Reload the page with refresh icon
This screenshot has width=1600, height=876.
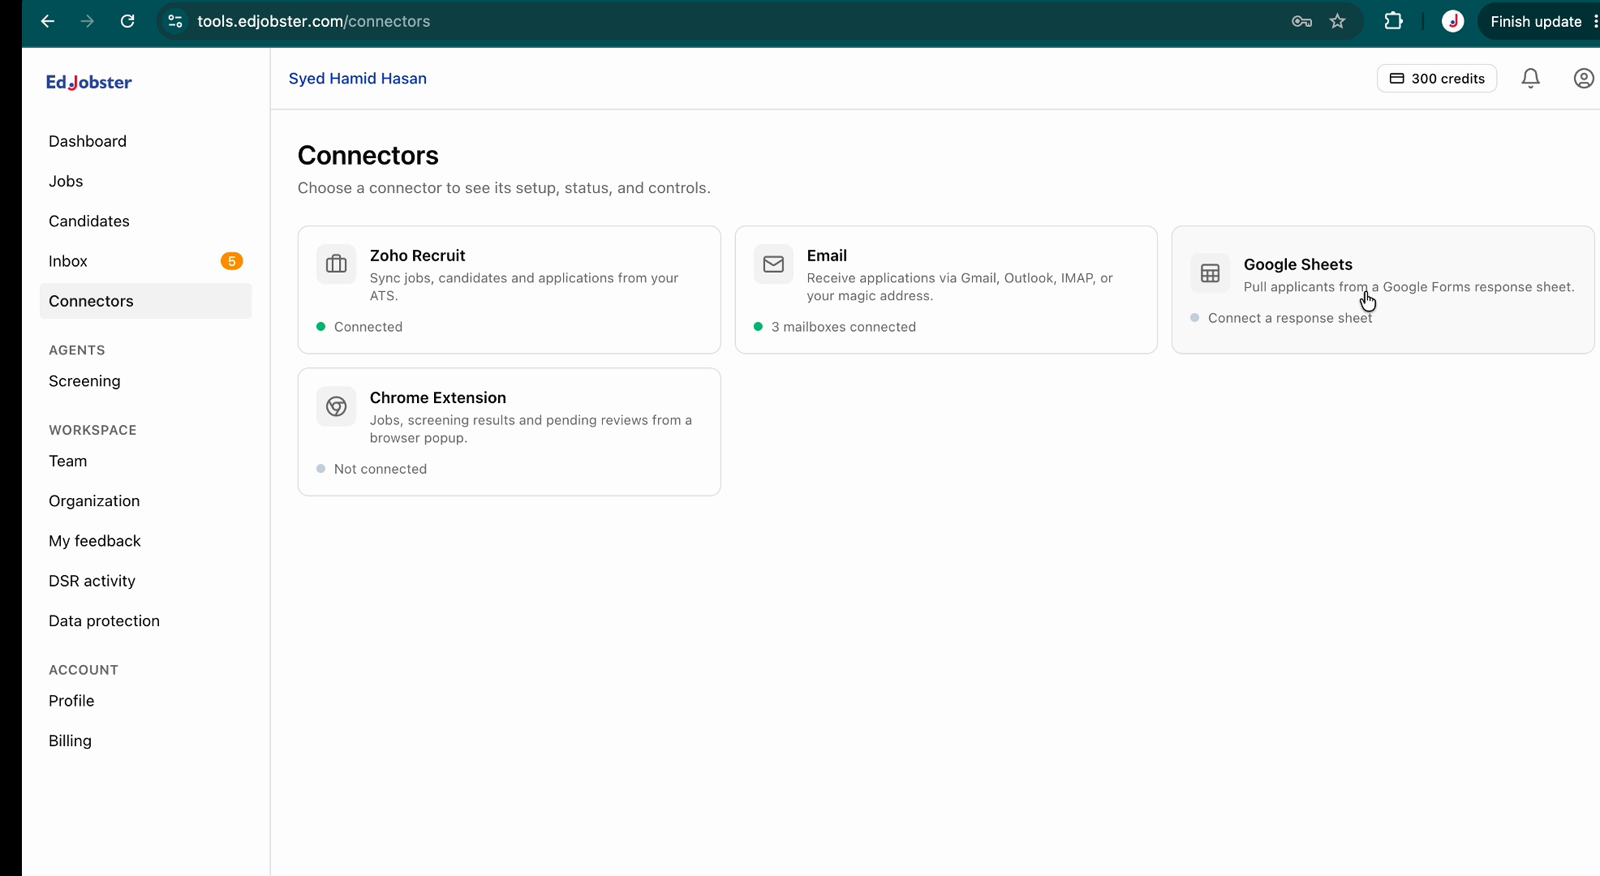coord(127,21)
